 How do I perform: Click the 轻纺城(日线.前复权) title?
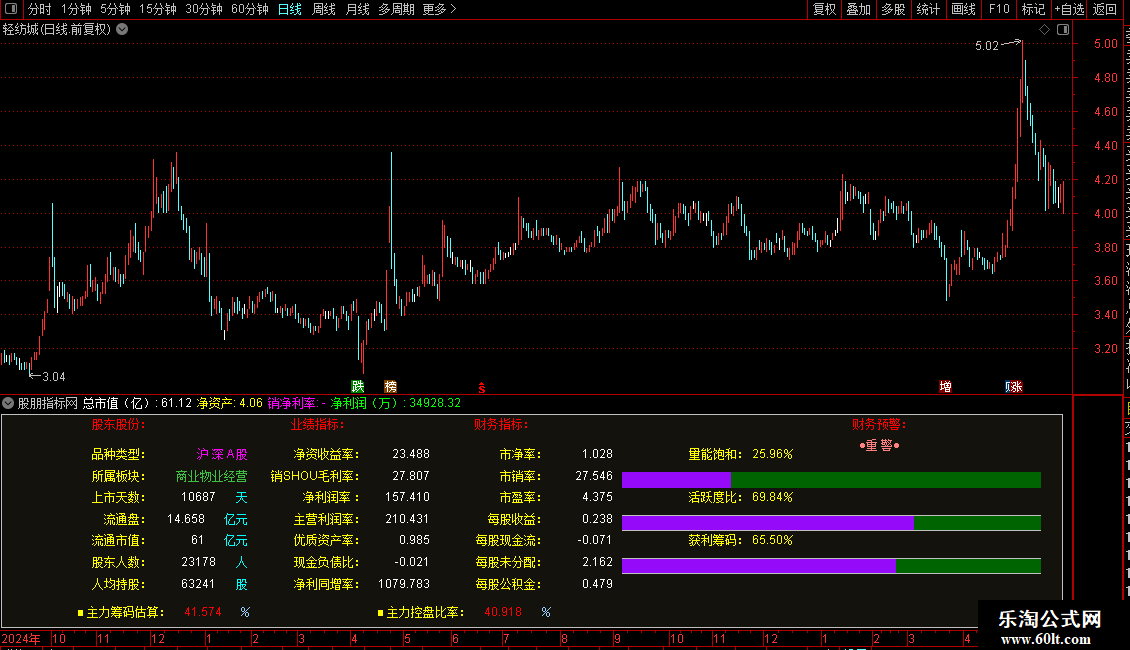point(57,30)
